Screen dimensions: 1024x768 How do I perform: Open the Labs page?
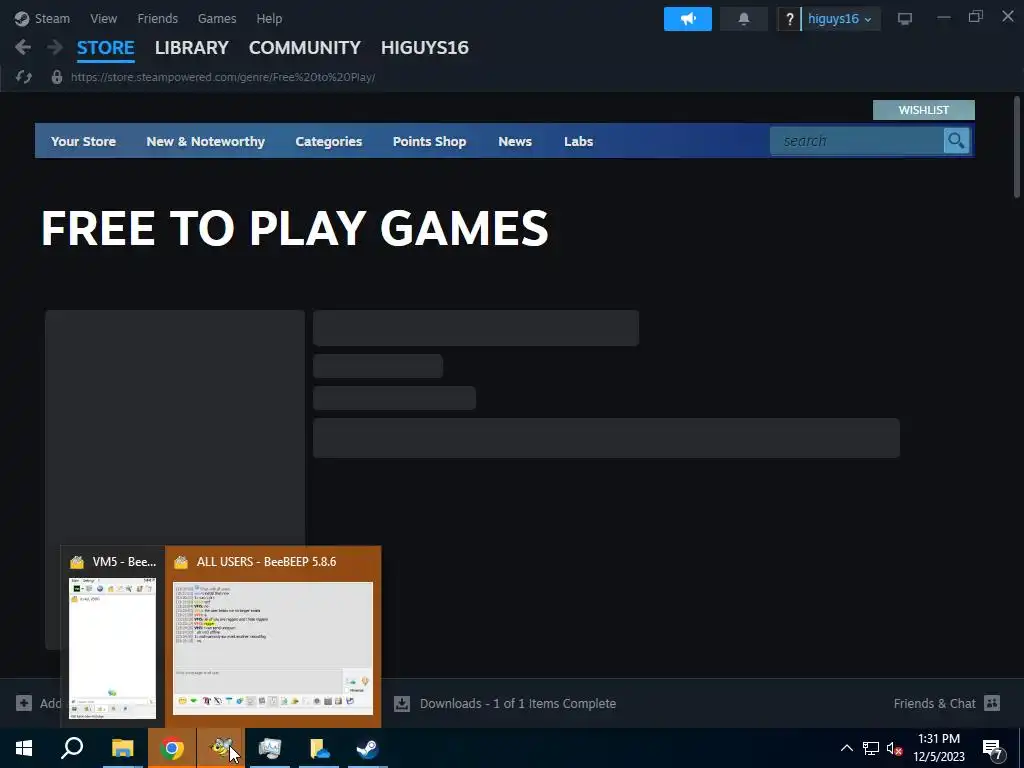[579, 141]
